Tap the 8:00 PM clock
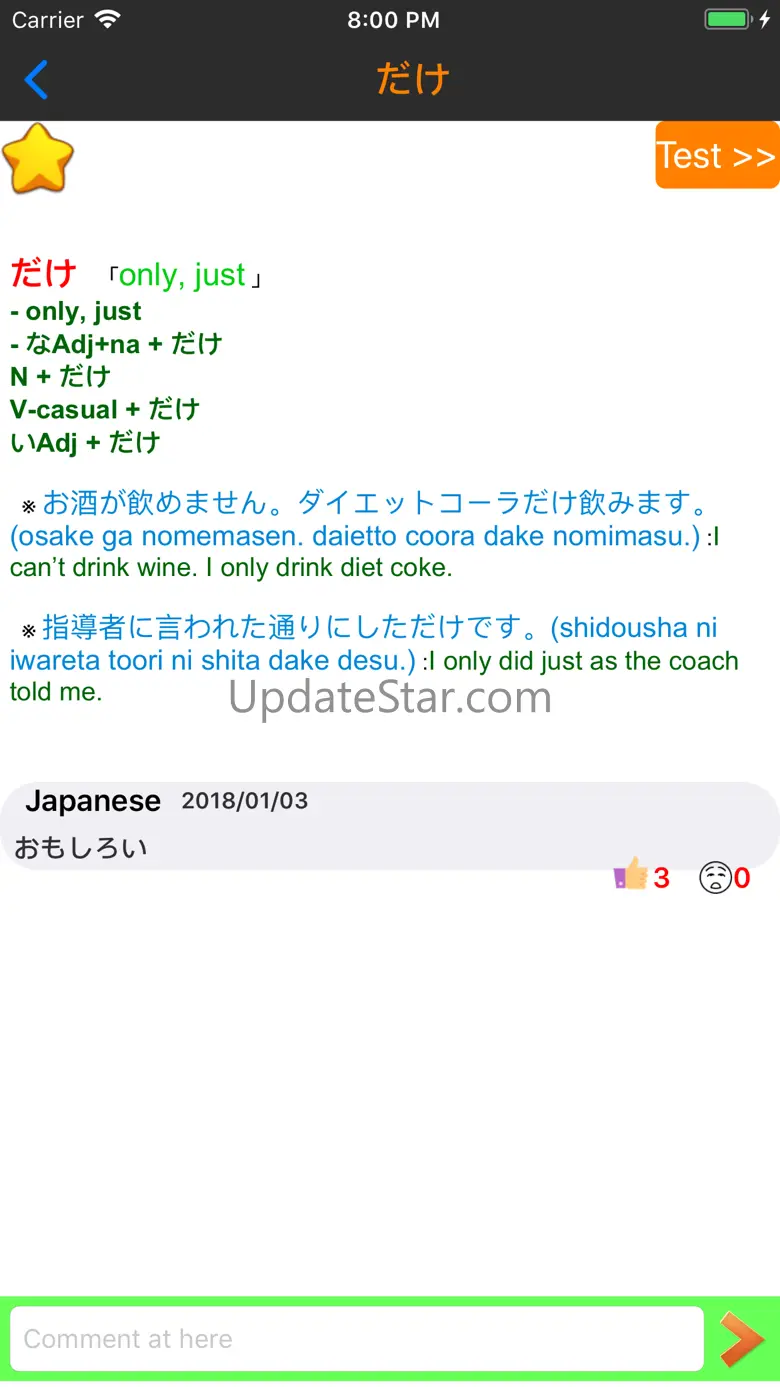 (x=393, y=20)
